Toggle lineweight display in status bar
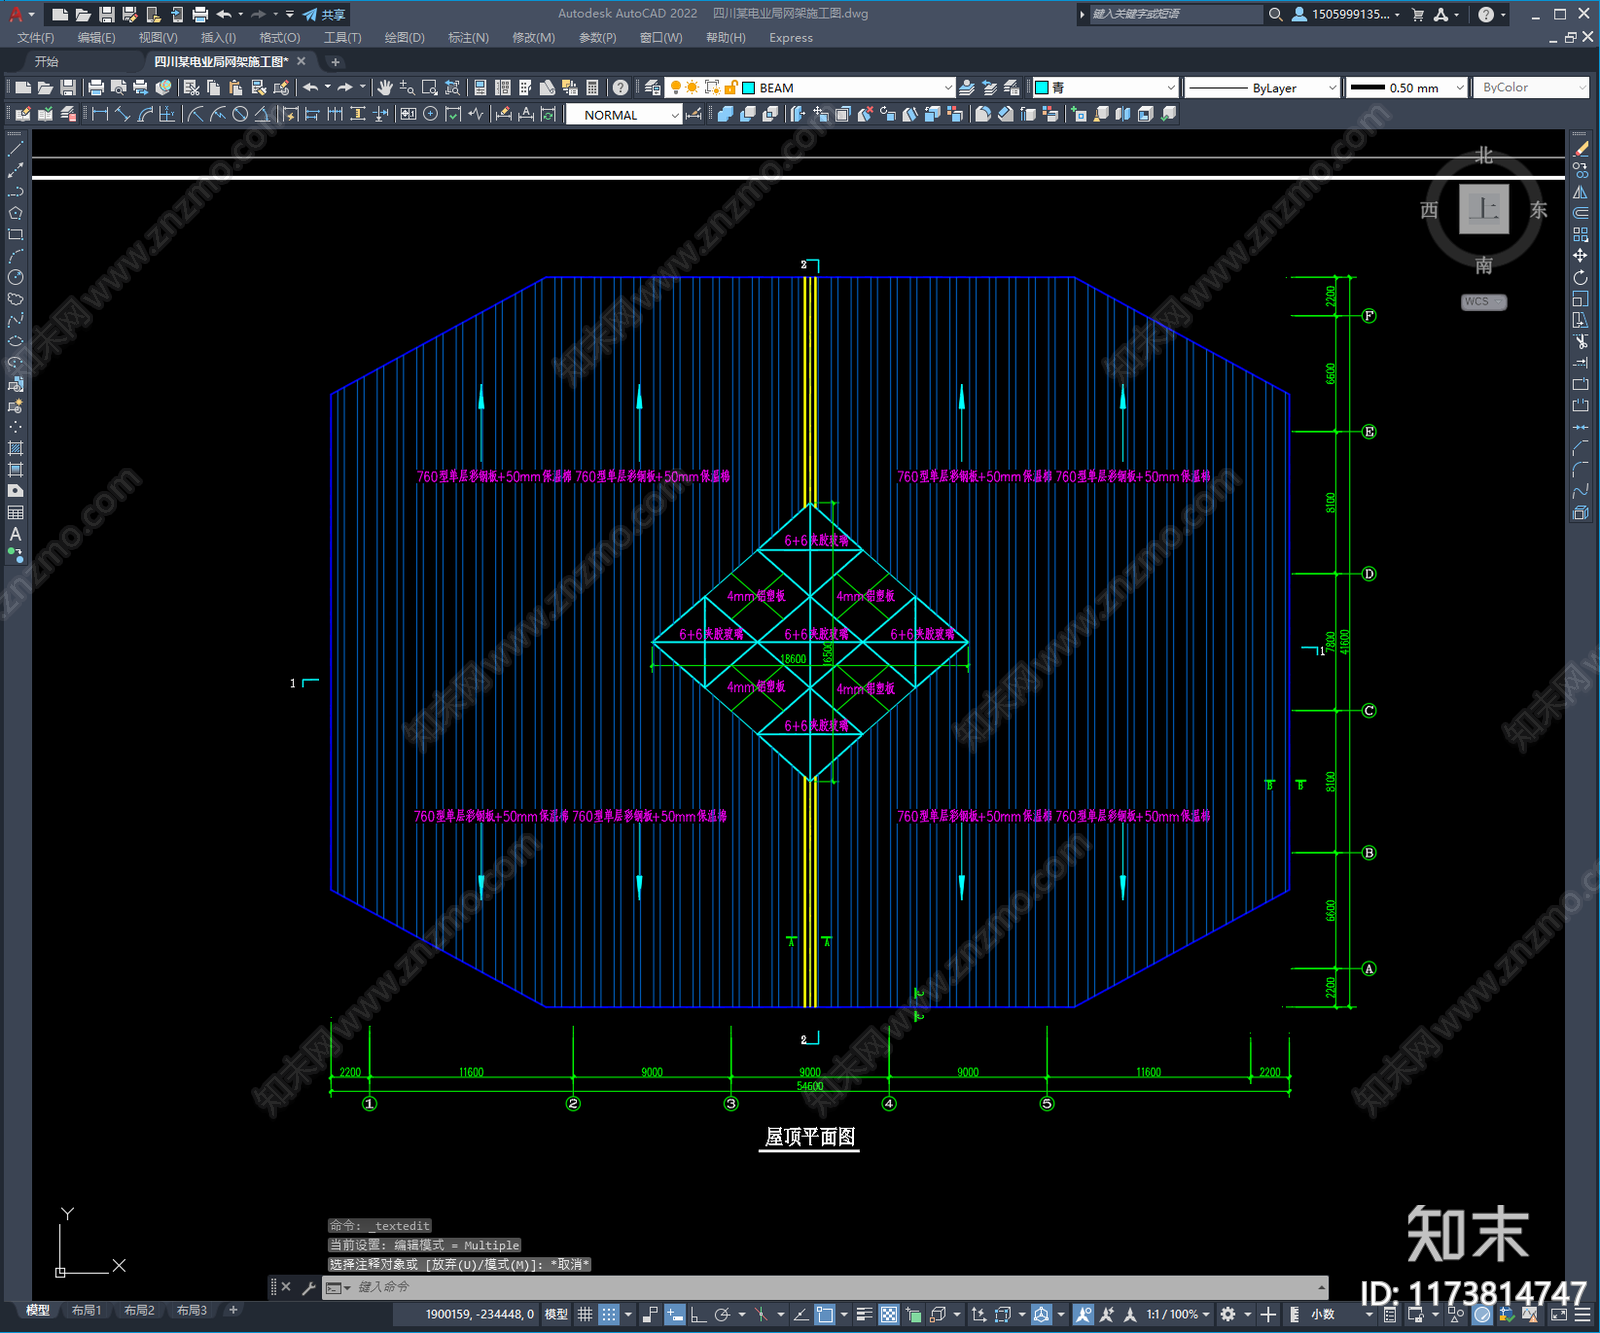The image size is (1600, 1333). click(x=865, y=1314)
